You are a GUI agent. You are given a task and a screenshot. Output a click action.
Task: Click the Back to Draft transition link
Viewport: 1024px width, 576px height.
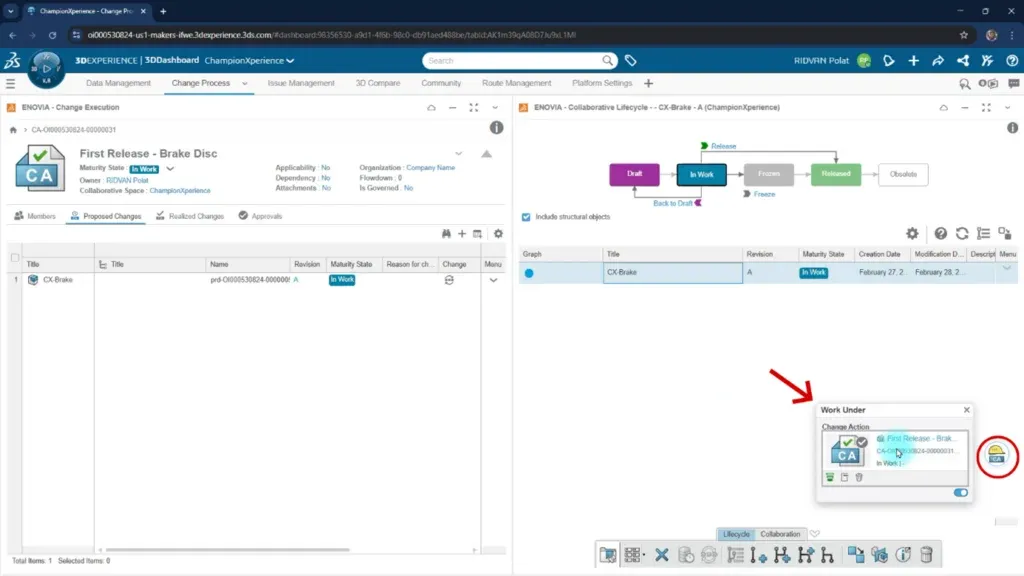[673, 204]
